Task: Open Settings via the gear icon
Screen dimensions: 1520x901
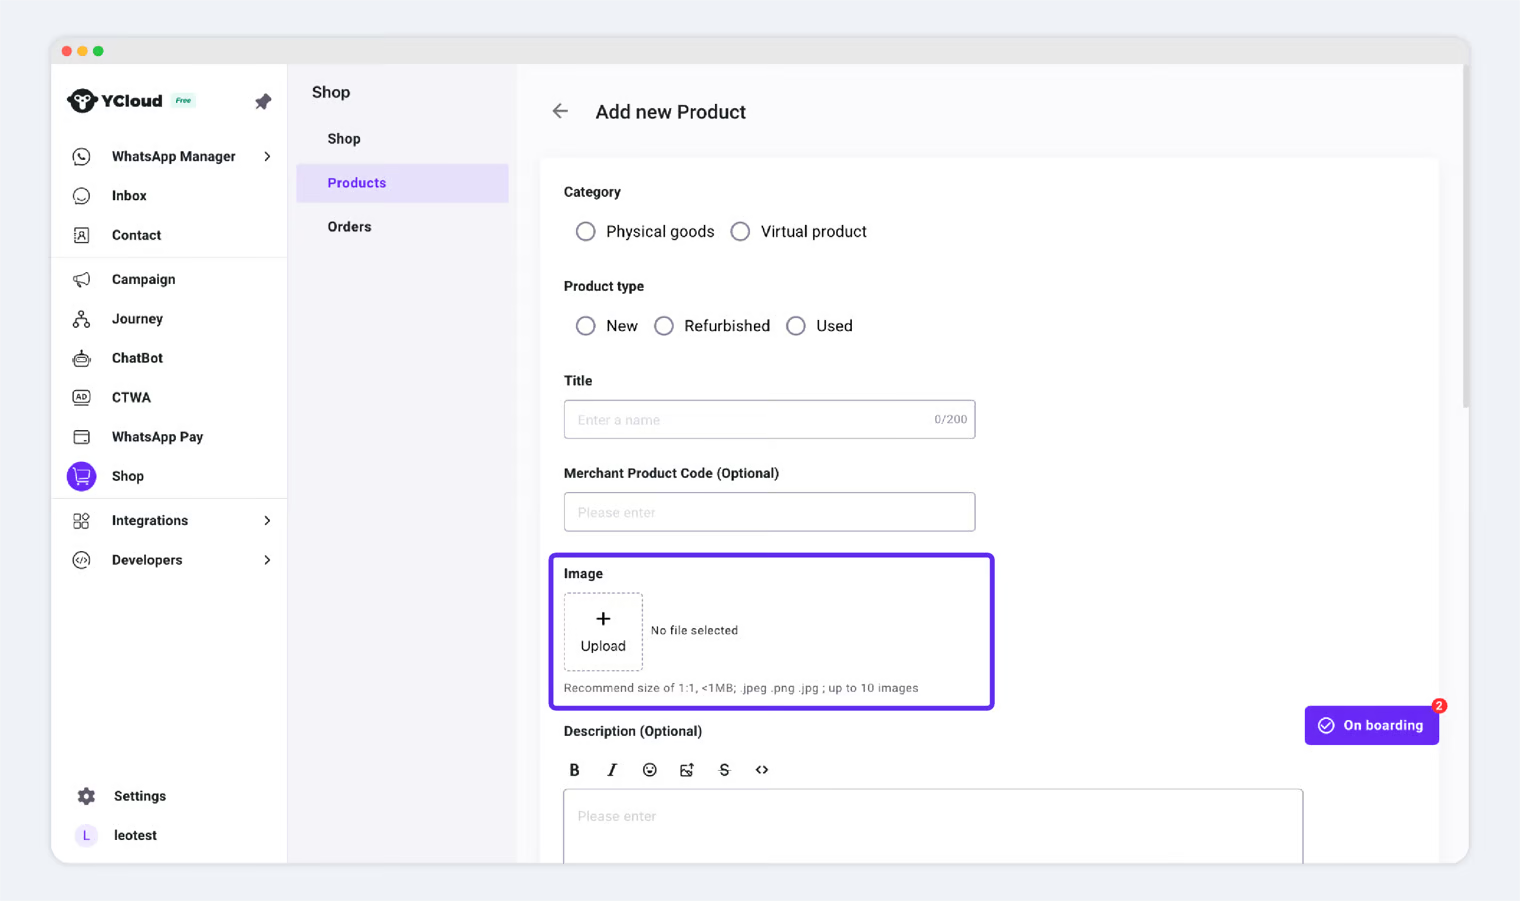Action: [87, 796]
